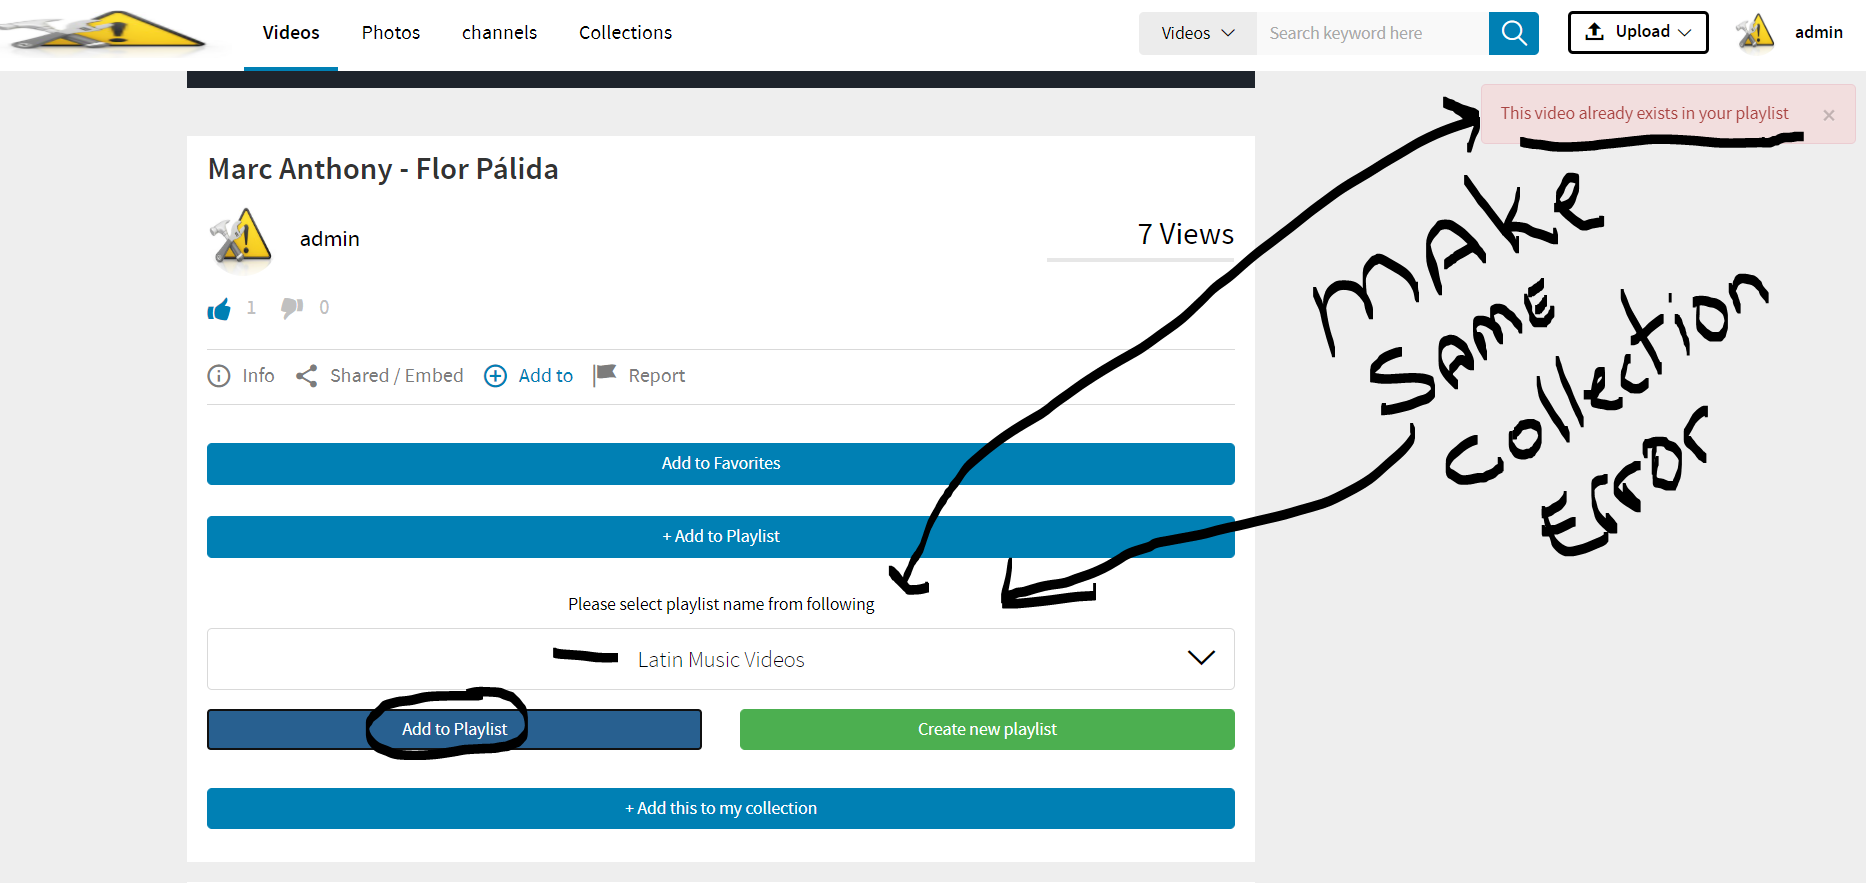The width and height of the screenshot is (1866, 883).
Task: Click the video title Marc Anthony - Flor Pálida
Action: [383, 169]
